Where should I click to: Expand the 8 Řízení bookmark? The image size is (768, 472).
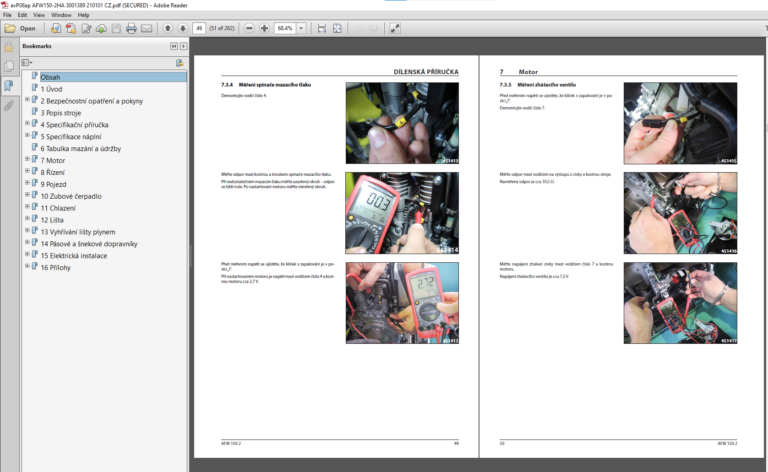27,171
